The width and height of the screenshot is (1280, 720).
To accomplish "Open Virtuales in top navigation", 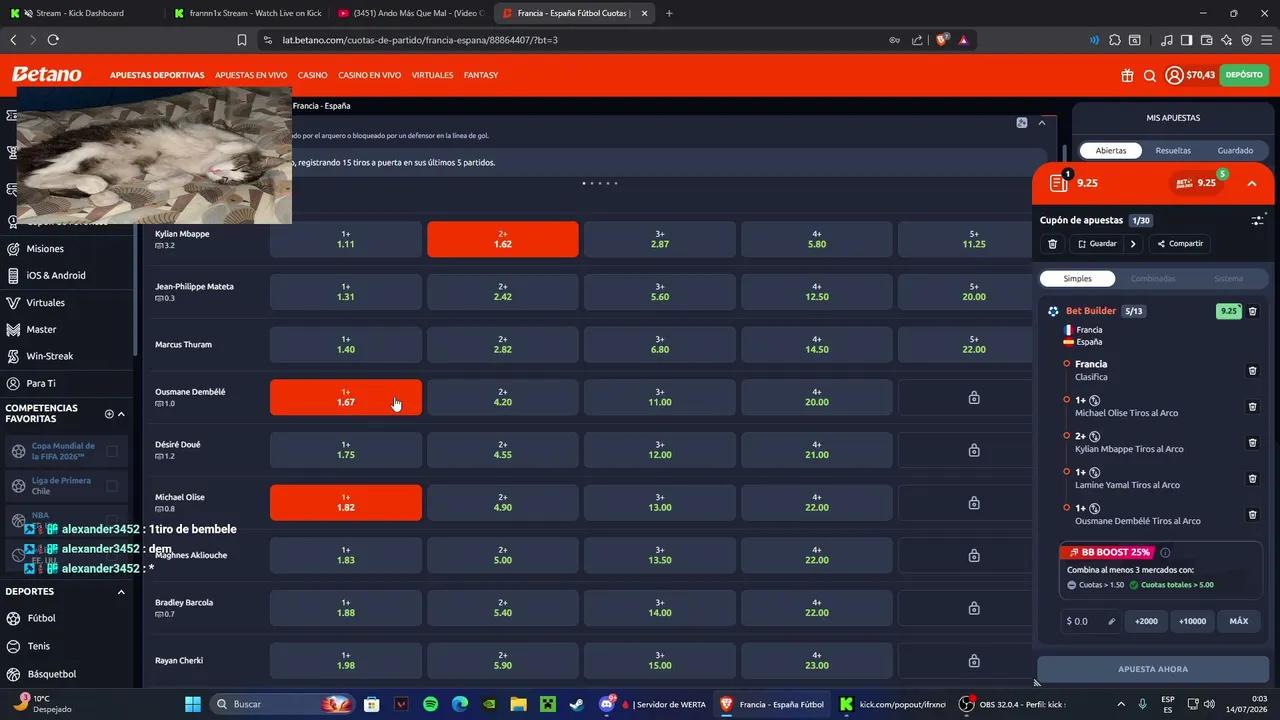I will click(x=432, y=75).
